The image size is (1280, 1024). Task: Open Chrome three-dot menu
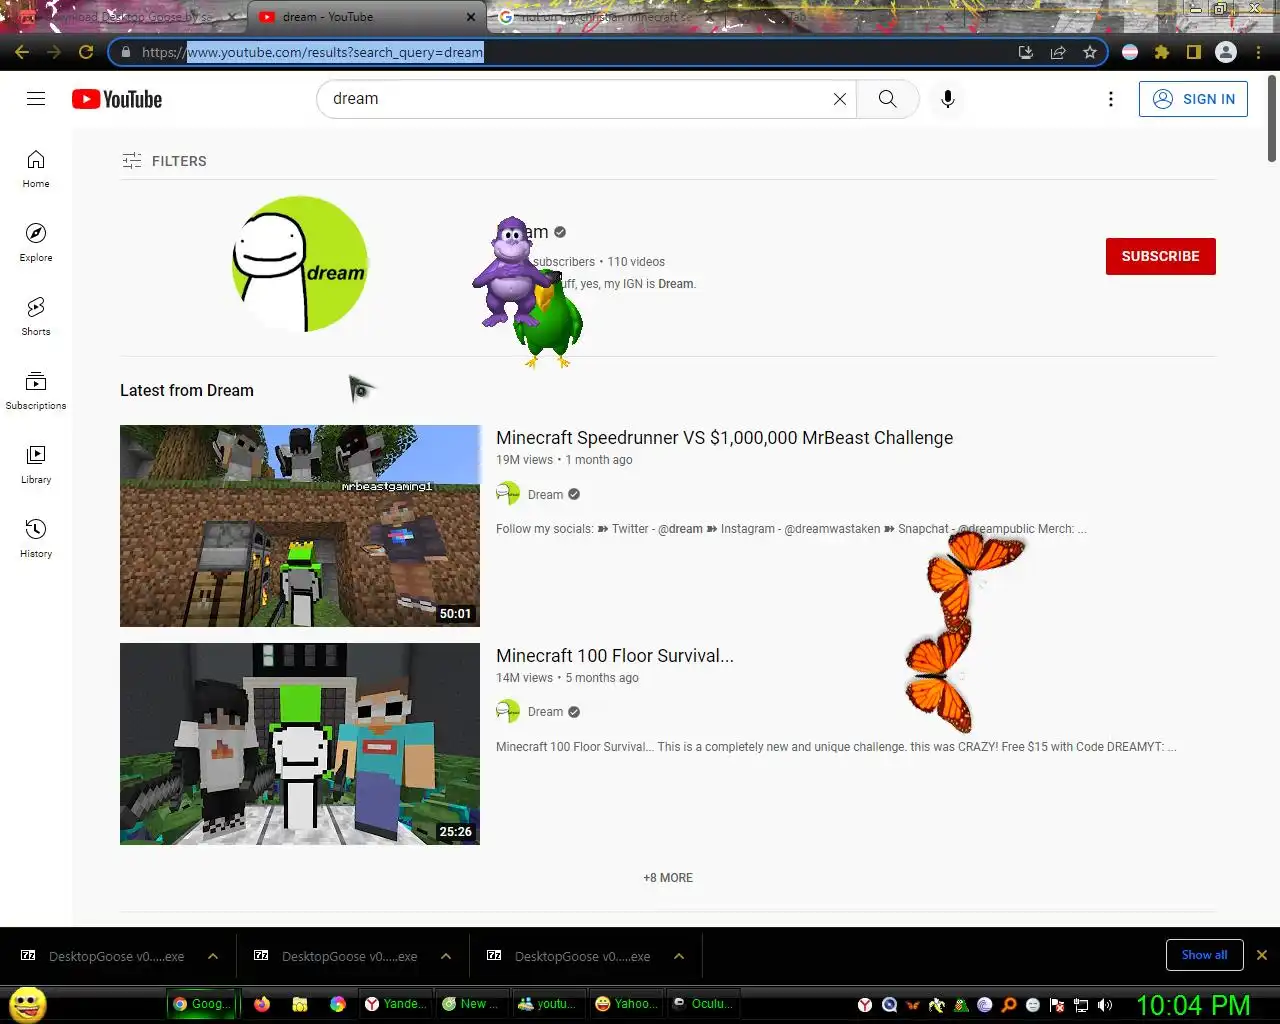[x=1258, y=52]
